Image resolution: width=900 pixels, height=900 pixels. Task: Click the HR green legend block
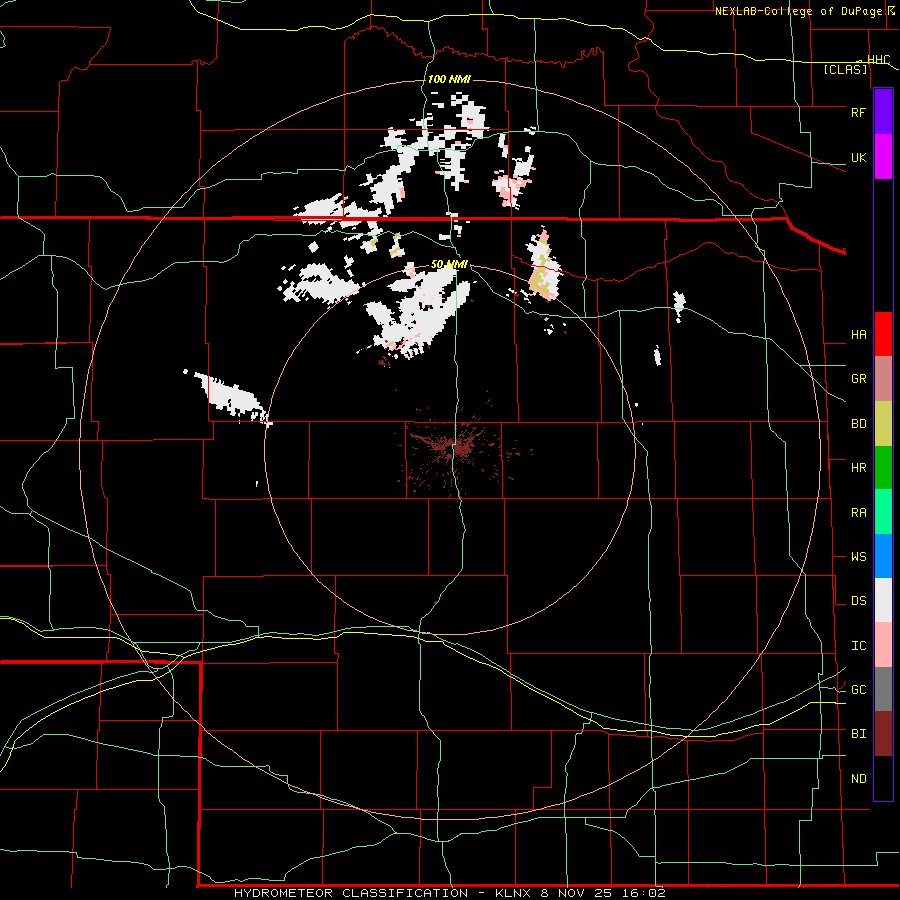click(883, 468)
